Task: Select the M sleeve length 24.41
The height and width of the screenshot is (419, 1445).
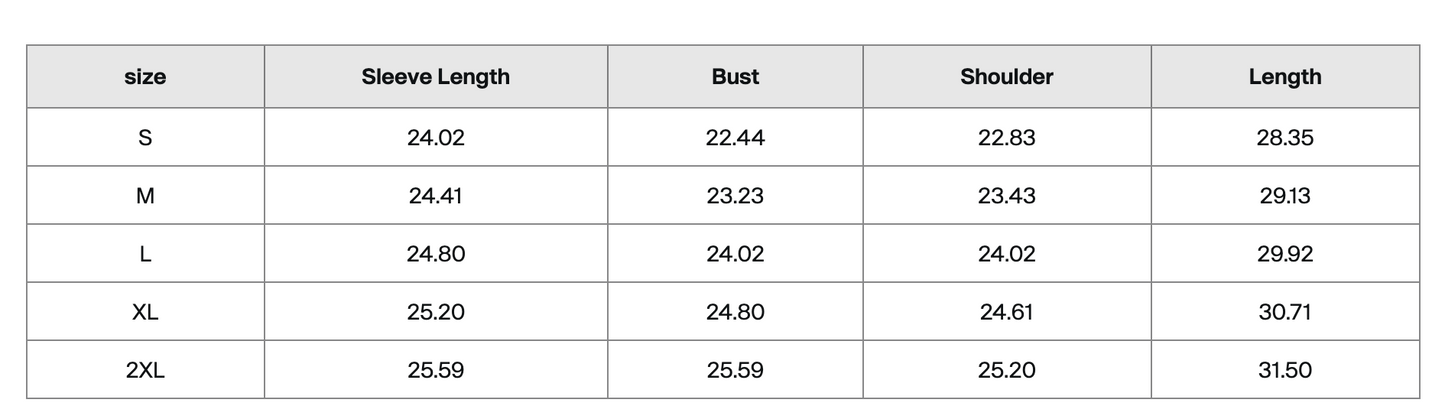Action: click(436, 196)
